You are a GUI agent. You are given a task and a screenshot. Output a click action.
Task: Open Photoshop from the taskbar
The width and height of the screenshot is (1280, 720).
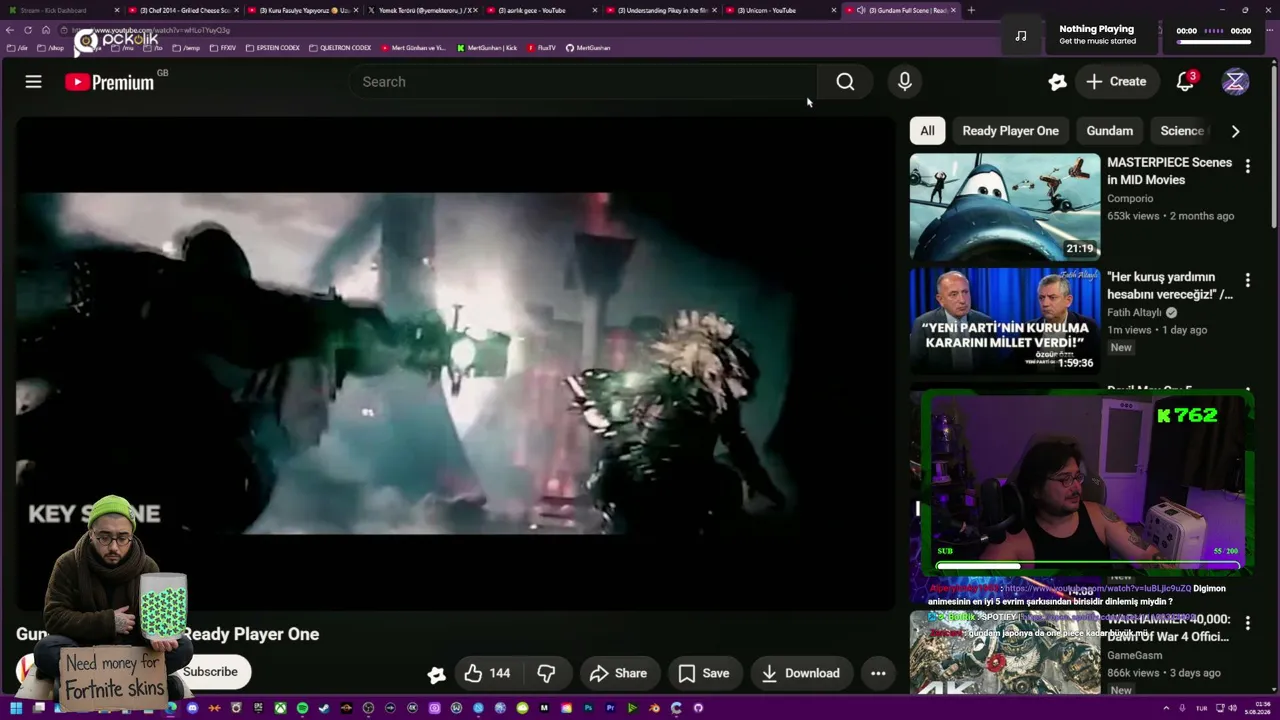tap(588, 708)
